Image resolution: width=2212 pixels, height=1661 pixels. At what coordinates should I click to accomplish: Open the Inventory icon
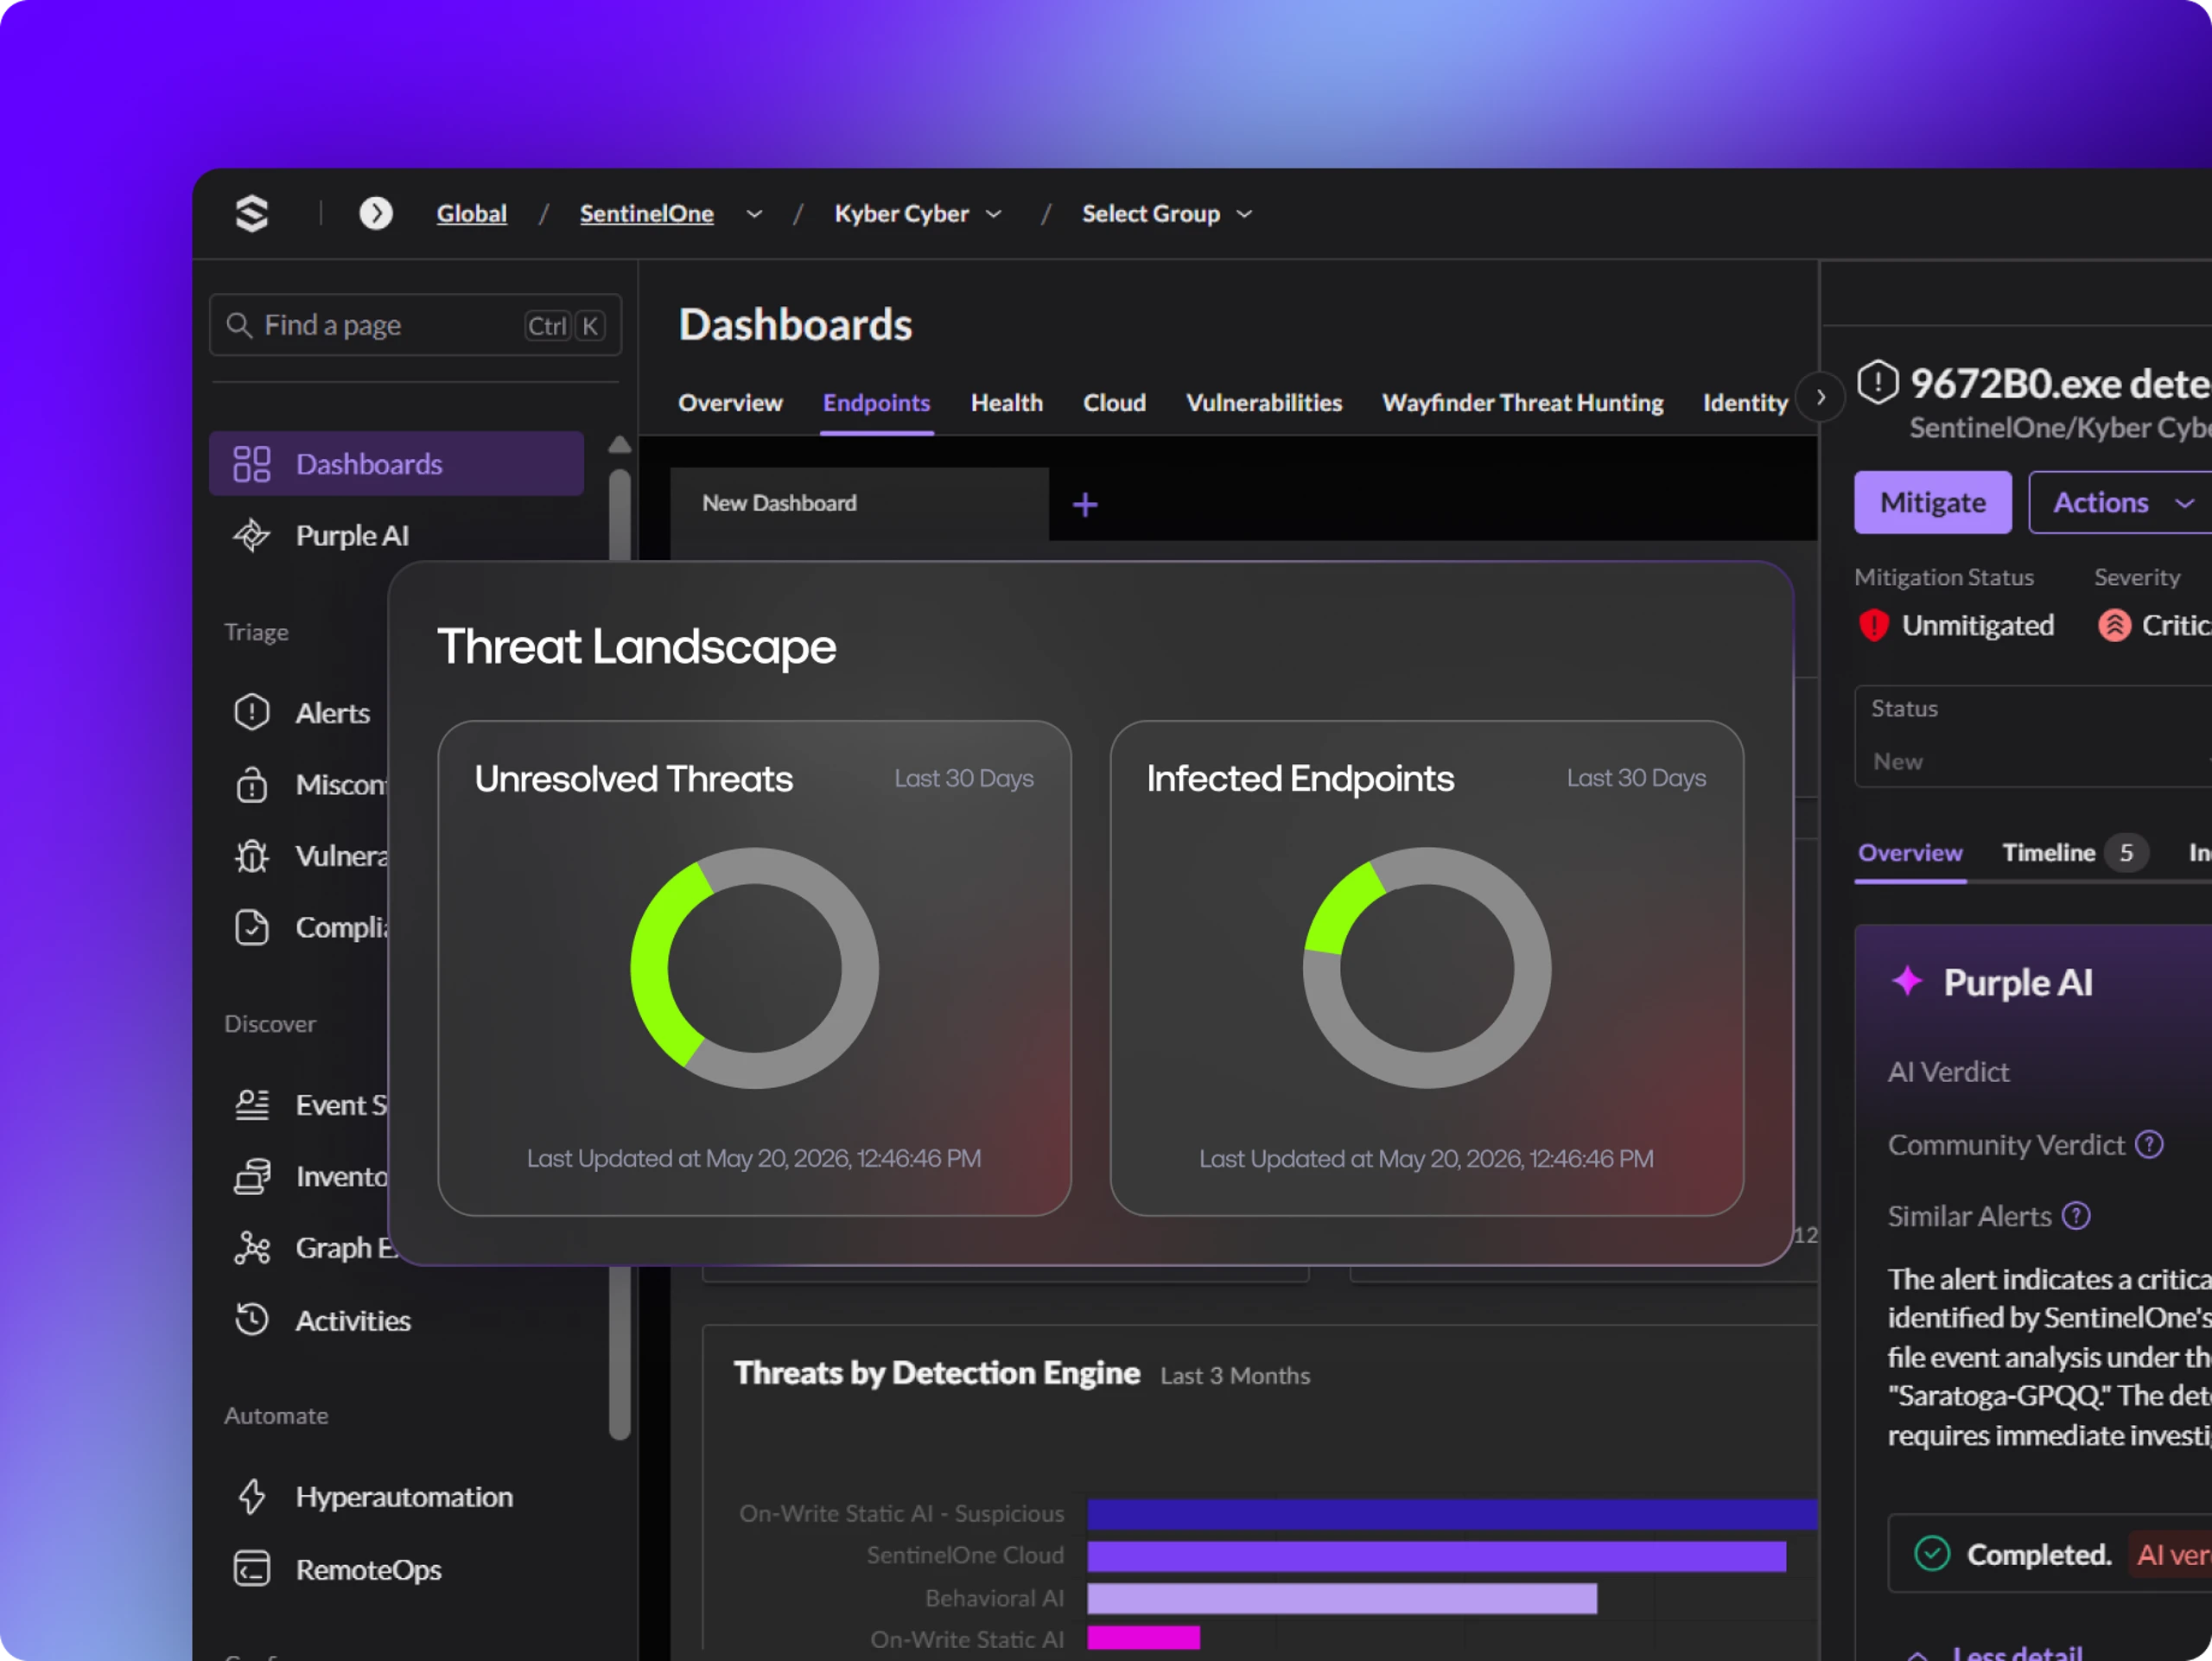(251, 1176)
